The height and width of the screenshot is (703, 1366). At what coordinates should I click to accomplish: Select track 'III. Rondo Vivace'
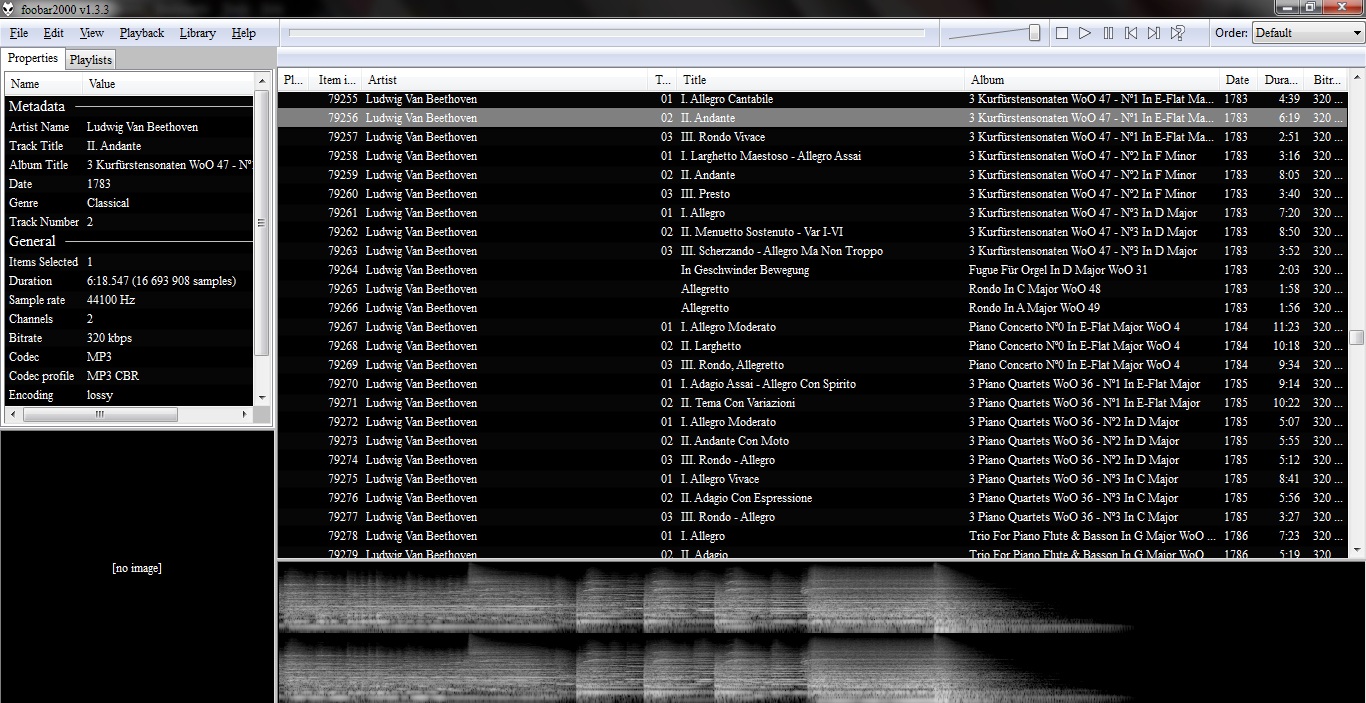point(812,137)
